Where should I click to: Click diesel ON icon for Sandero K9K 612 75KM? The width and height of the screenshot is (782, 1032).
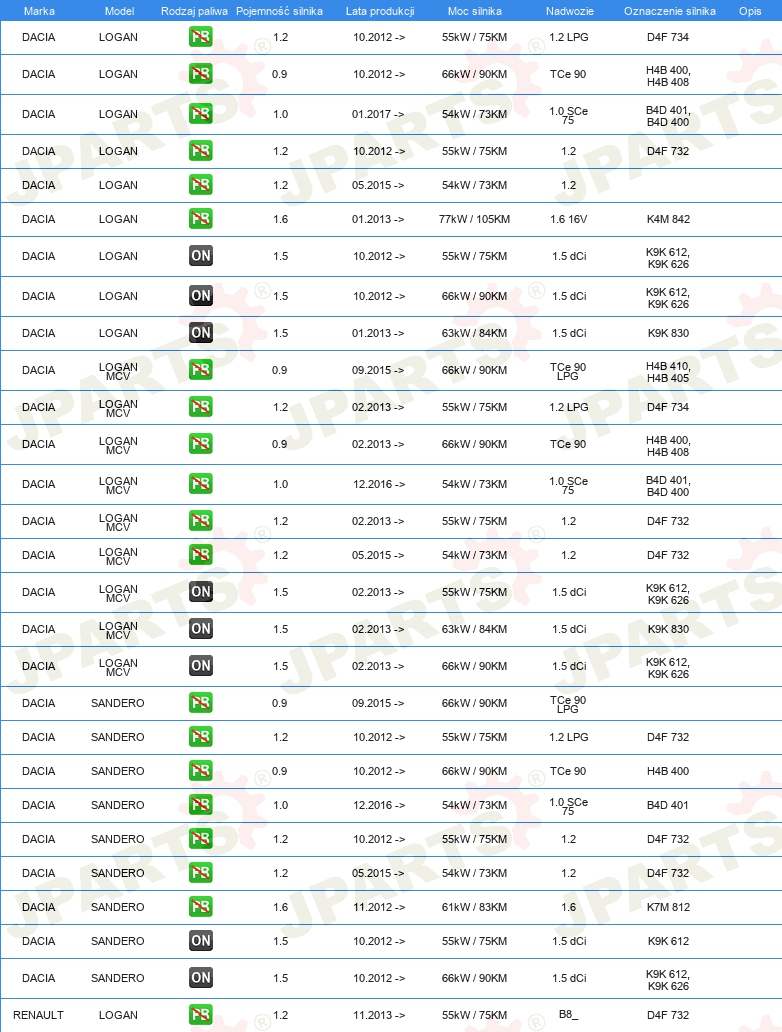(x=201, y=941)
